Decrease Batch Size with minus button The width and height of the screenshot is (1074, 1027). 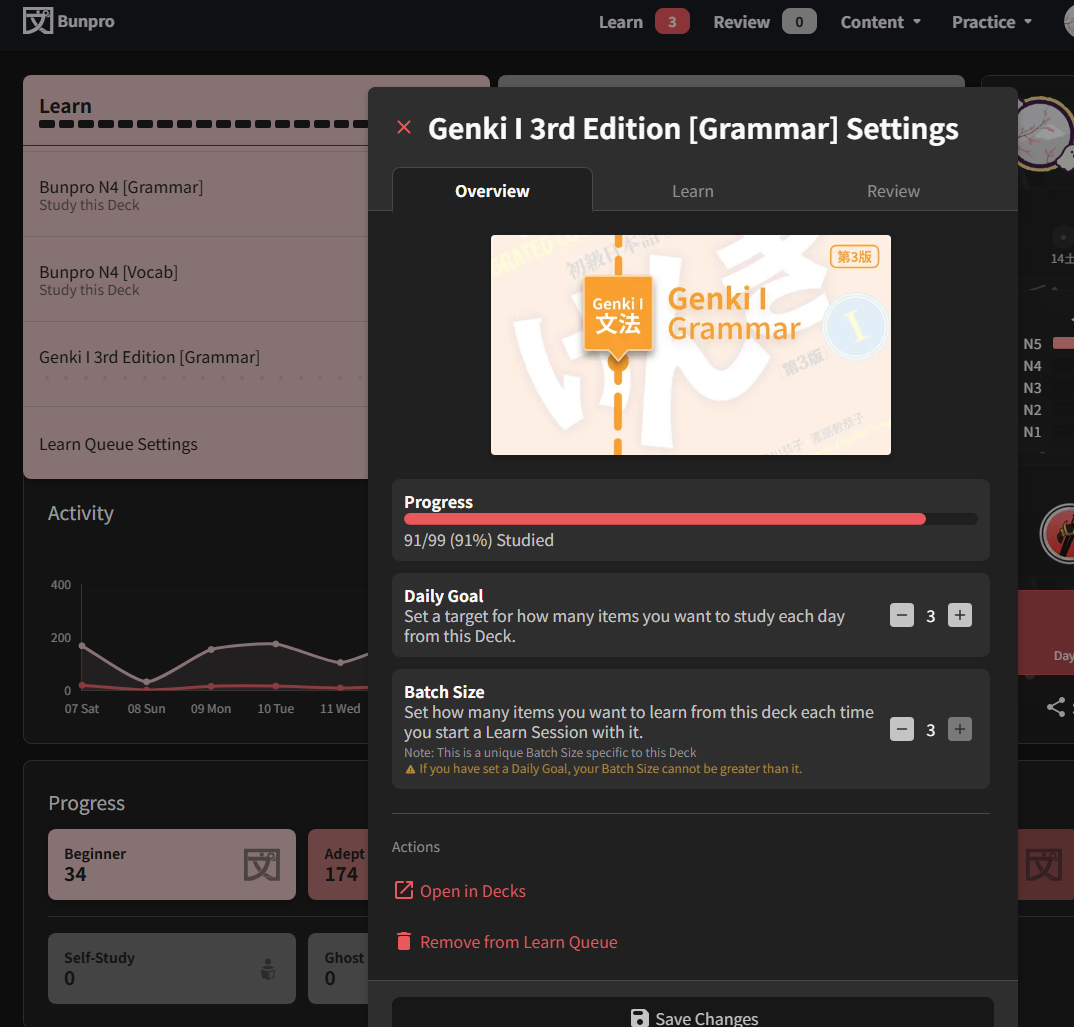click(x=902, y=730)
